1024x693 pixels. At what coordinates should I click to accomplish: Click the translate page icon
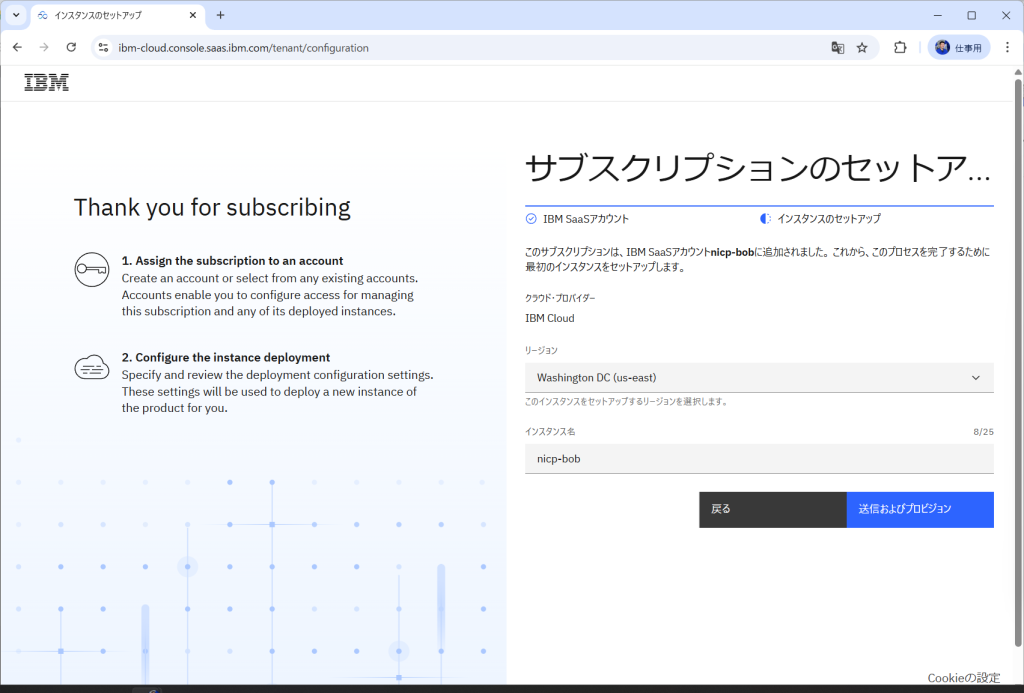pyautogui.click(x=837, y=48)
